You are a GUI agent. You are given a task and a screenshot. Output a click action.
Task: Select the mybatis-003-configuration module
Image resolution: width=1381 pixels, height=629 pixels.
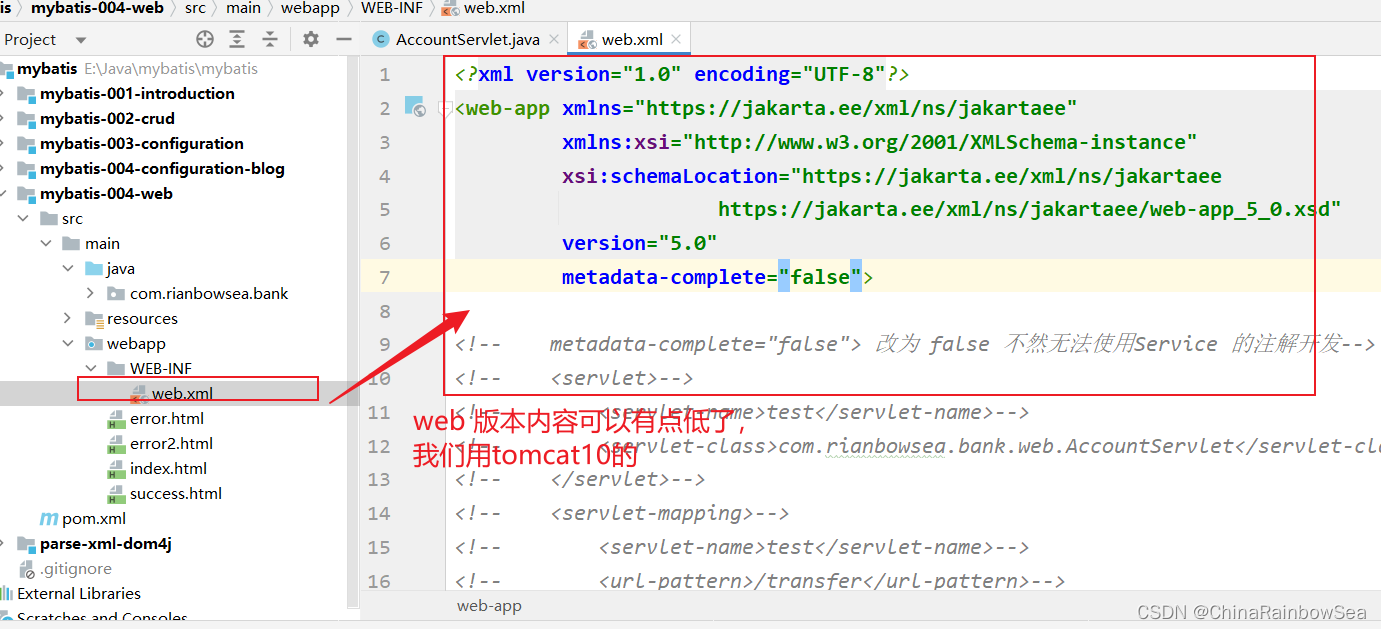tap(141, 144)
